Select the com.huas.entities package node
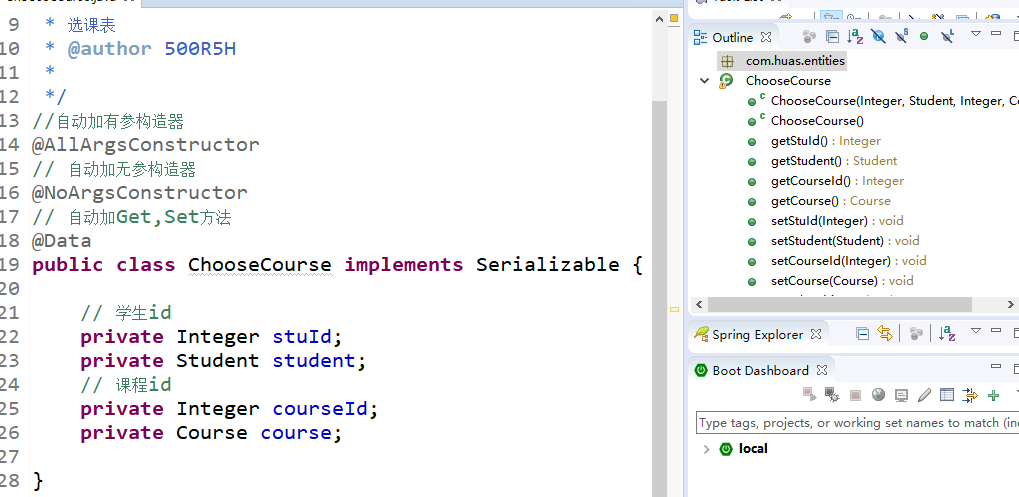 point(795,61)
